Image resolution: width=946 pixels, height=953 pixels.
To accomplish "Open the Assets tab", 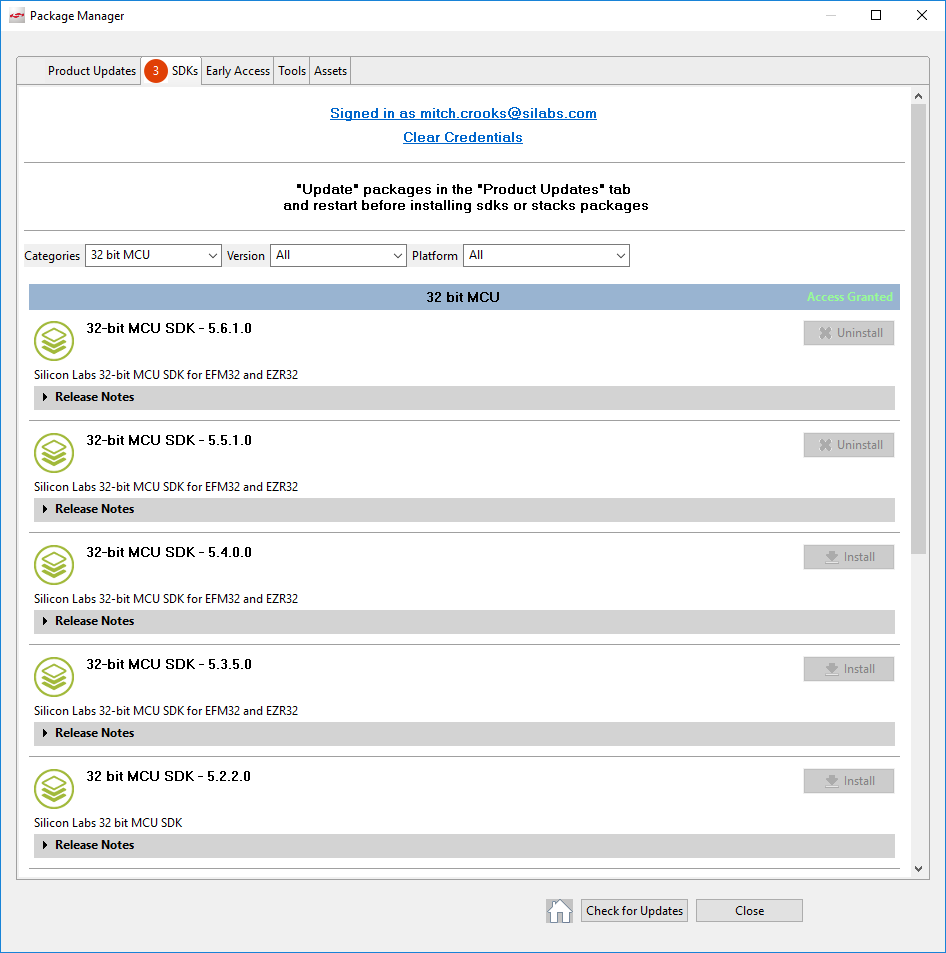I will click(x=330, y=71).
